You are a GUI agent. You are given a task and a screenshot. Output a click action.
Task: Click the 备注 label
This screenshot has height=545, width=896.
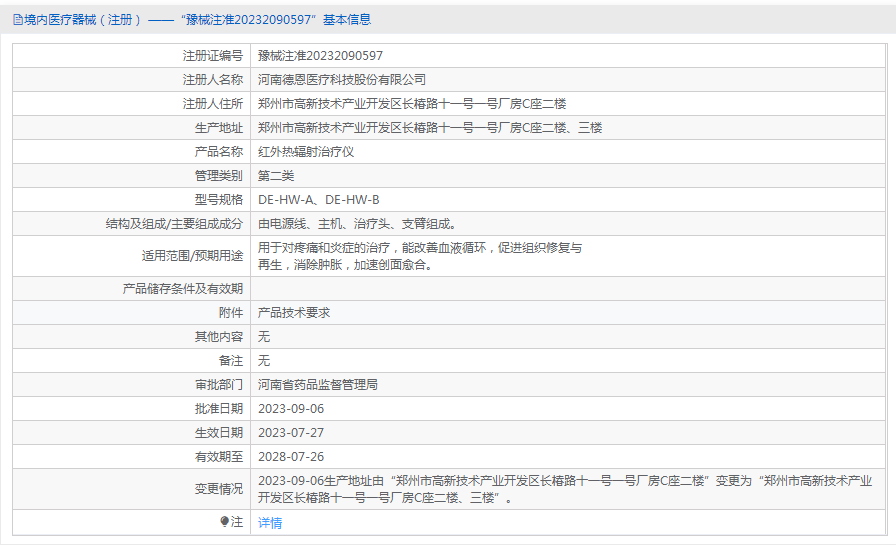pyautogui.click(x=231, y=361)
